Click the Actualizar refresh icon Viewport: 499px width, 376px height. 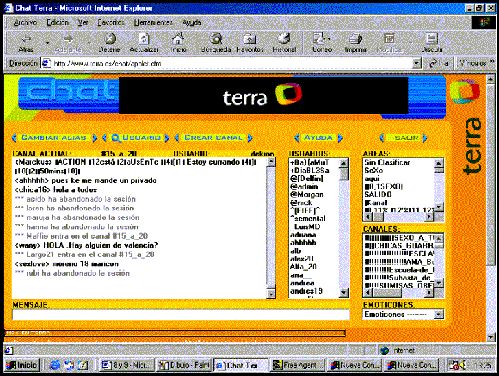click(144, 39)
